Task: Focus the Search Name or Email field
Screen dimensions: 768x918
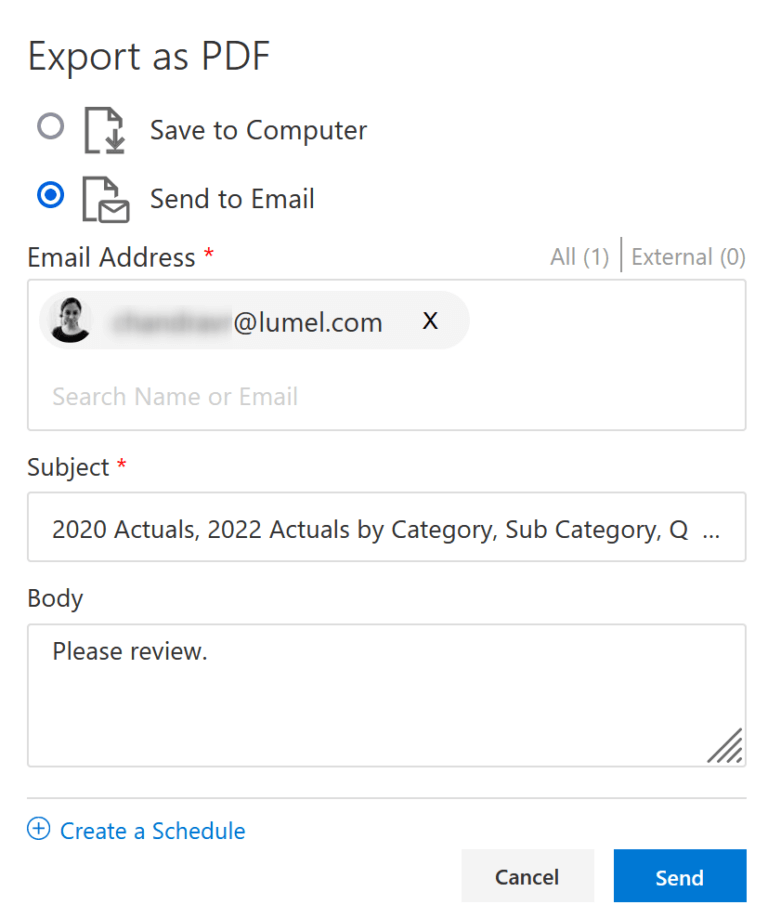Action: (300, 397)
